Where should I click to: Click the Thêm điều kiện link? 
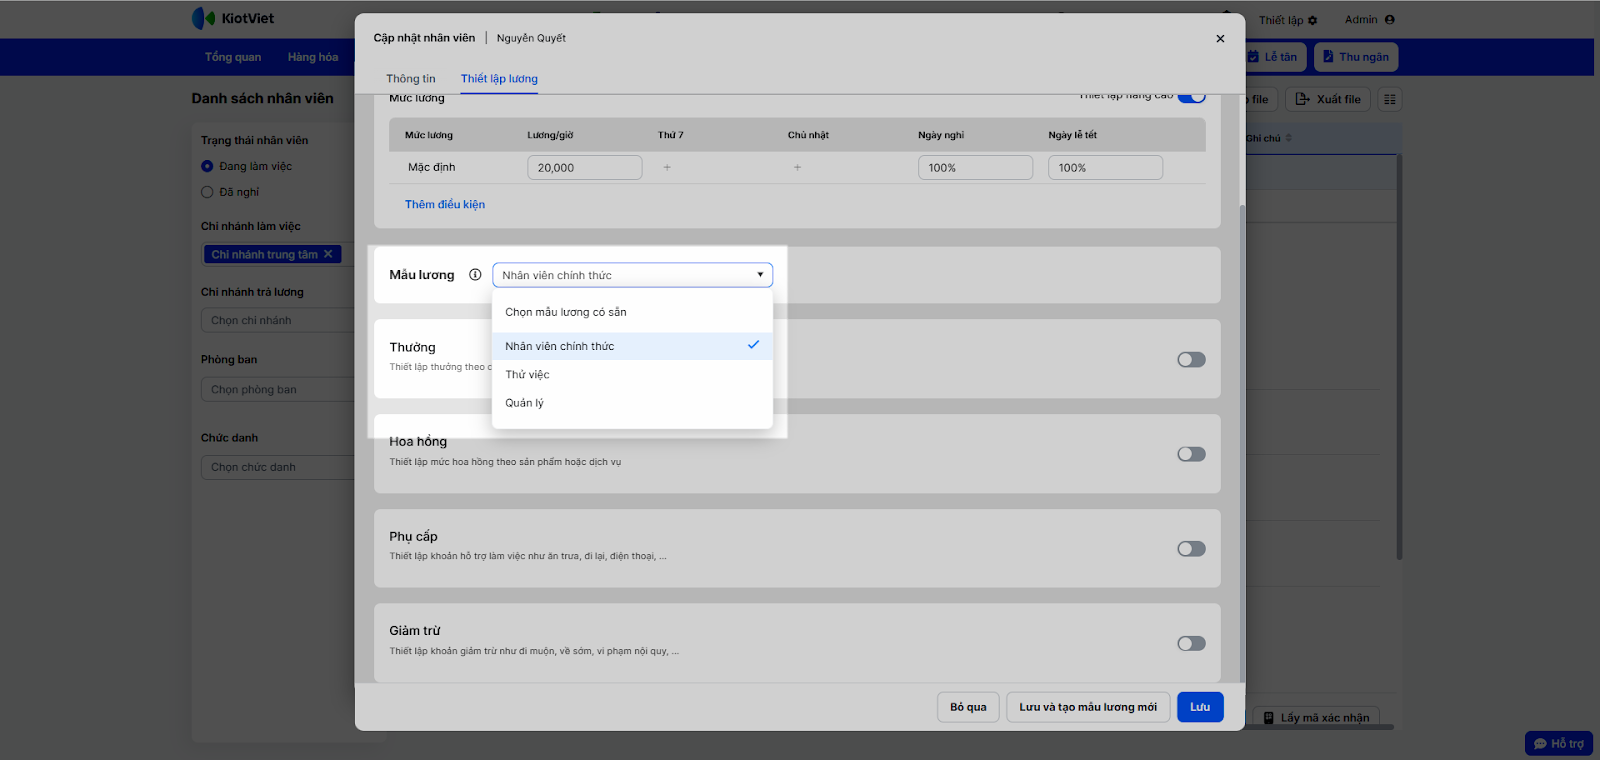click(x=445, y=204)
